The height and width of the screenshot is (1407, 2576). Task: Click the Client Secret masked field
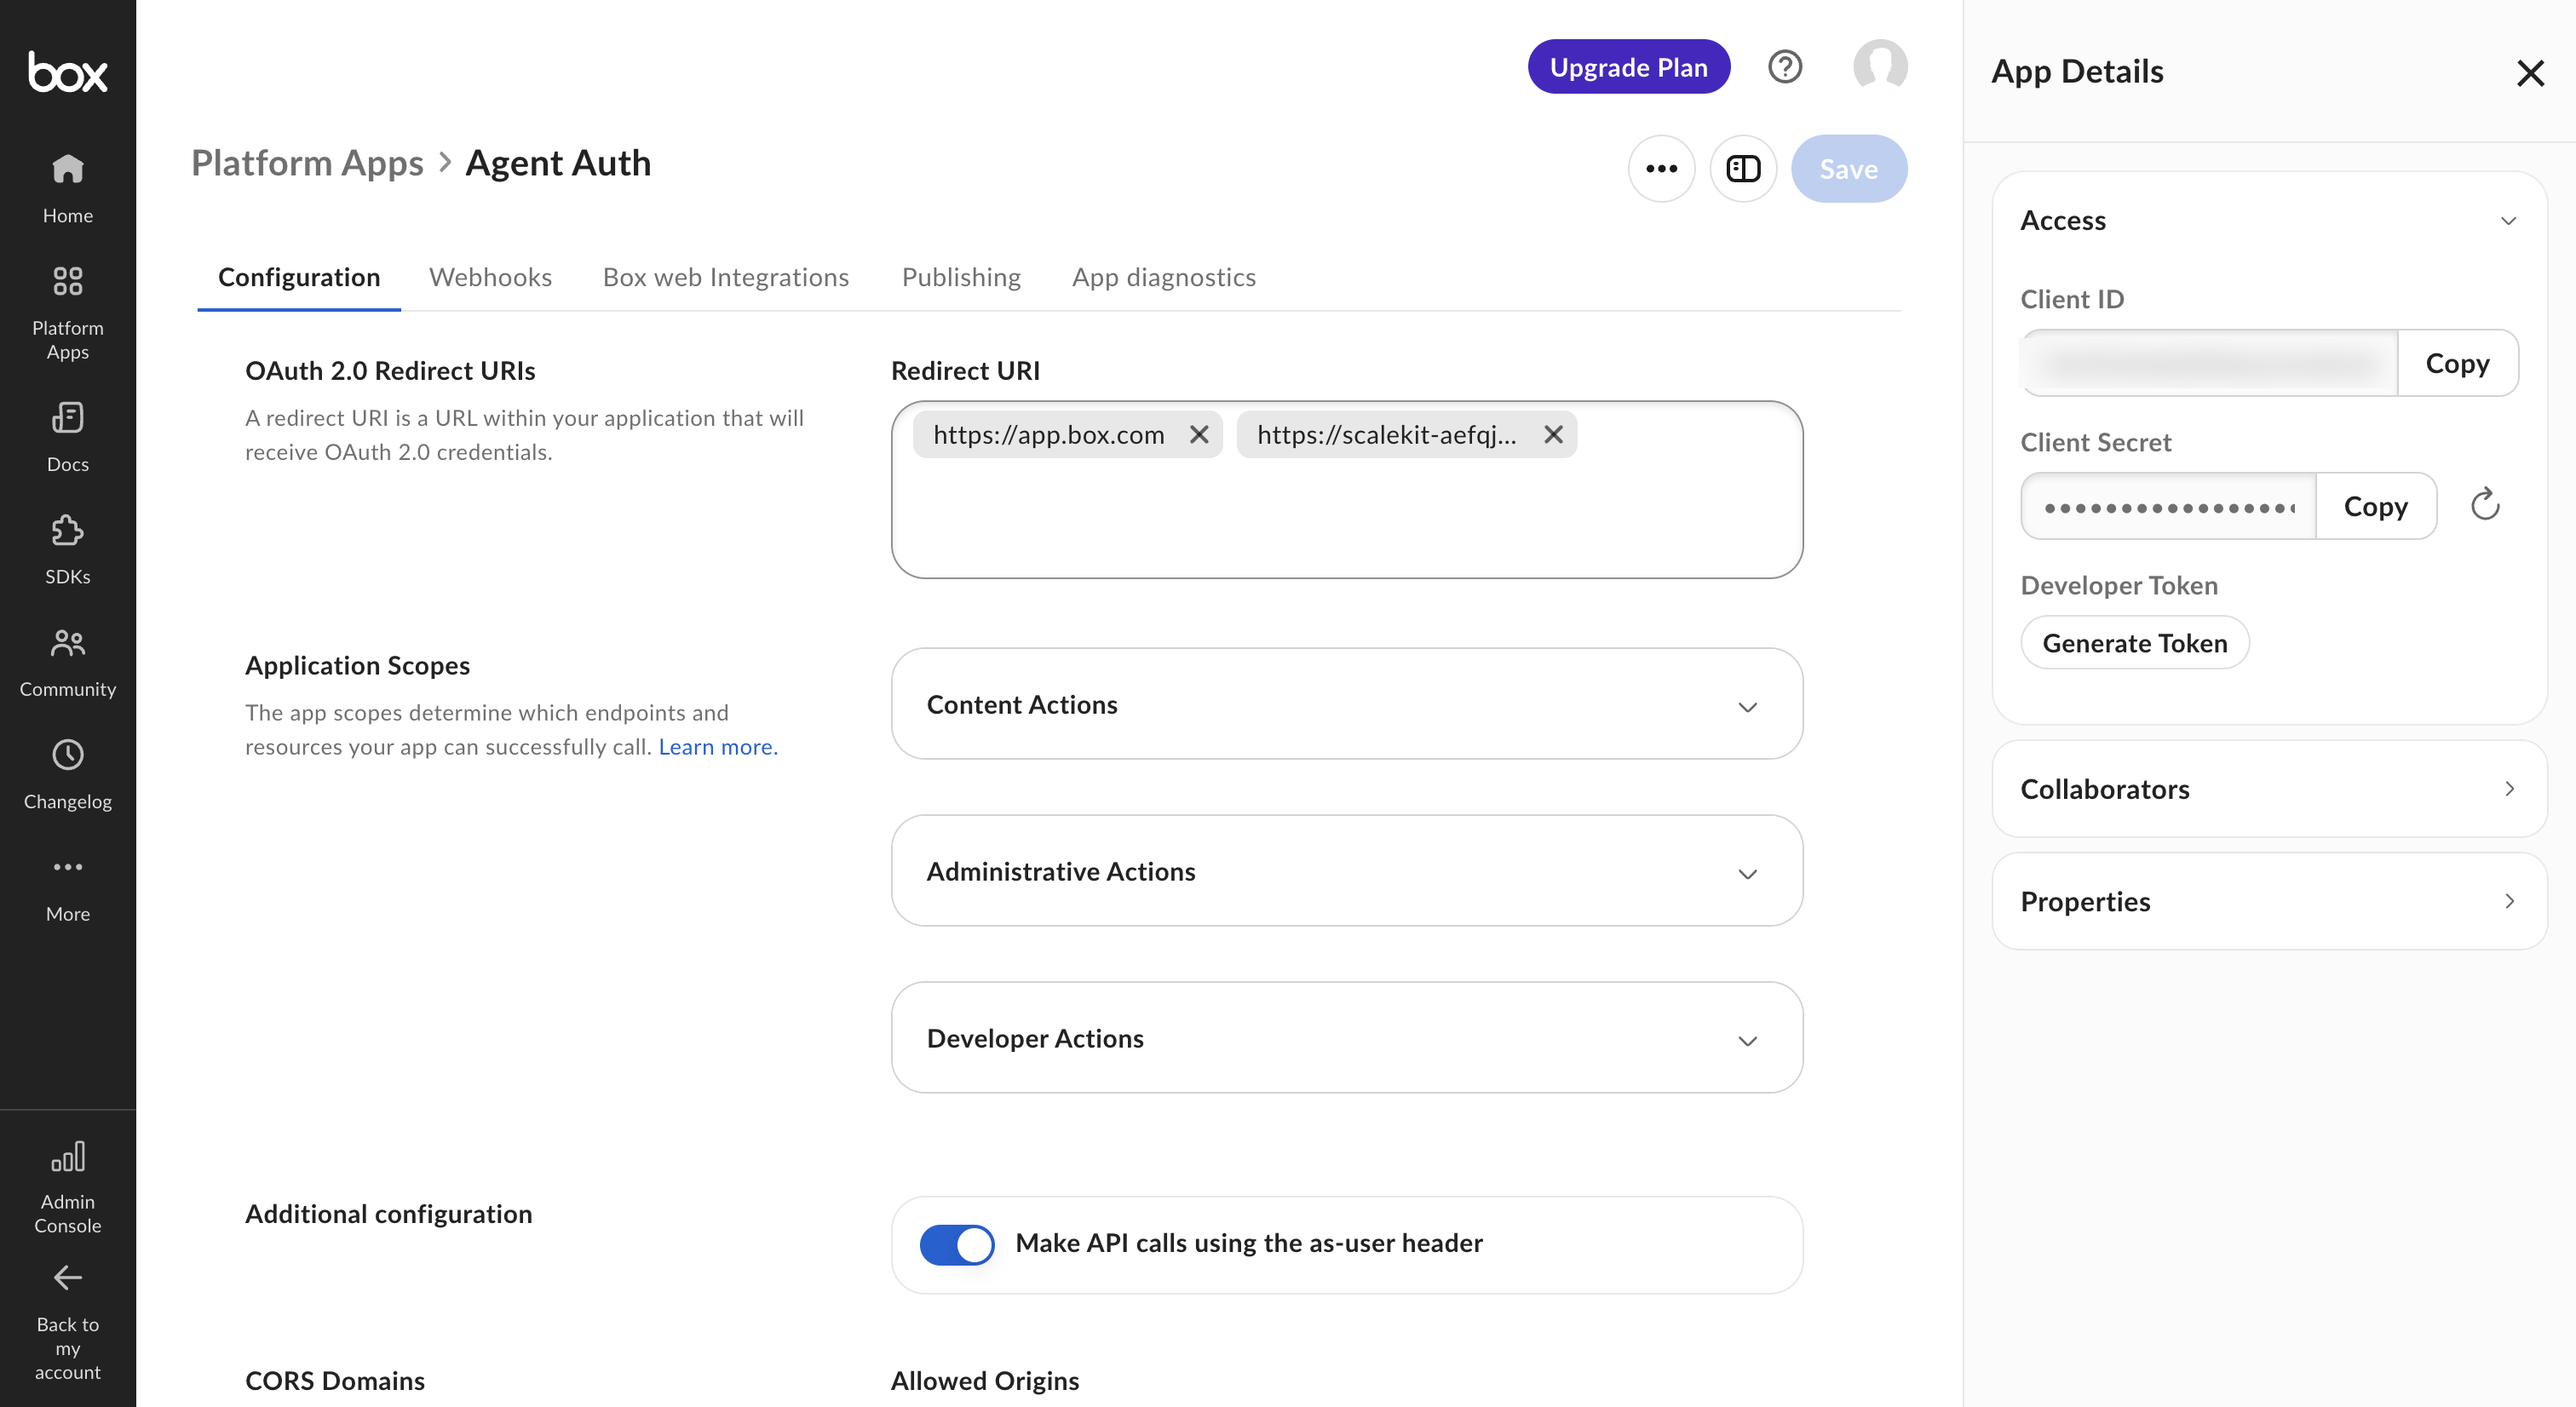[x=2168, y=506]
